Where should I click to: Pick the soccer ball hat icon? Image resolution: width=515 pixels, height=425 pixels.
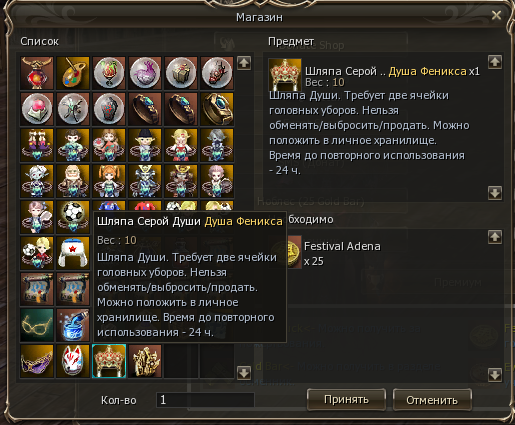point(73,217)
